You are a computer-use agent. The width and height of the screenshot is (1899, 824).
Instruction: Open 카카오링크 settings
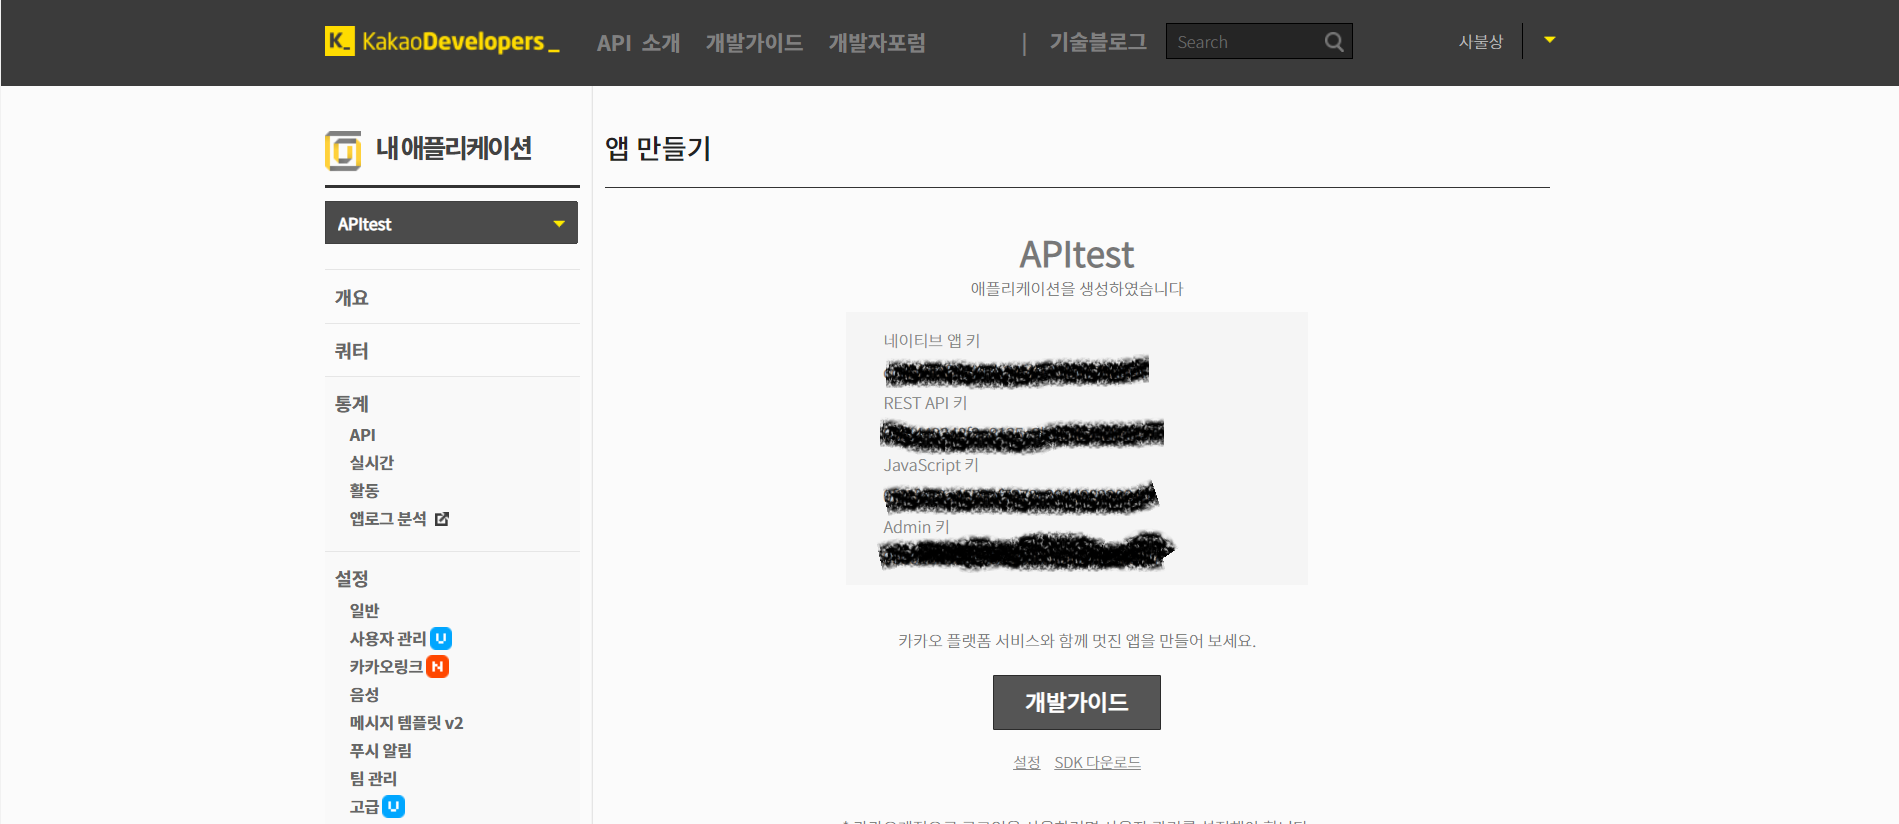386,667
